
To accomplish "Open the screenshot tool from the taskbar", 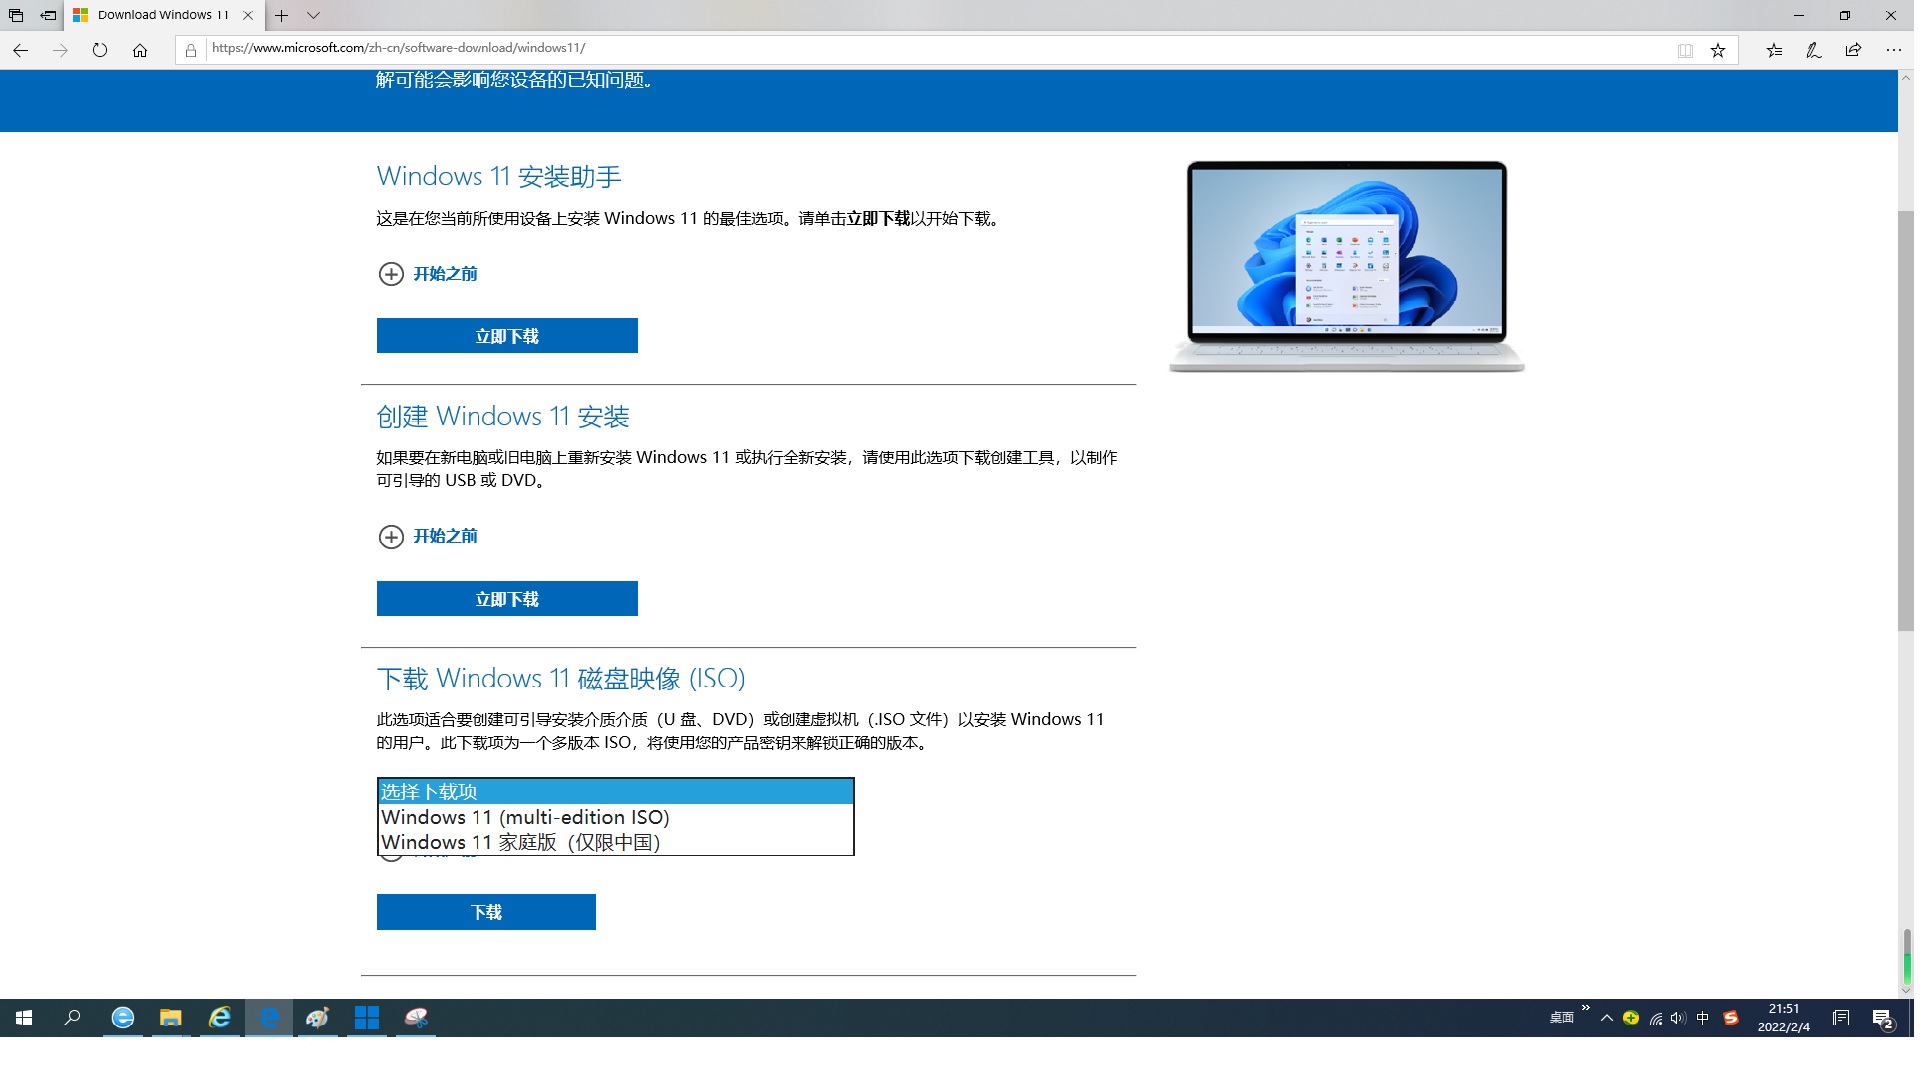I will [x=417, y=1018].
